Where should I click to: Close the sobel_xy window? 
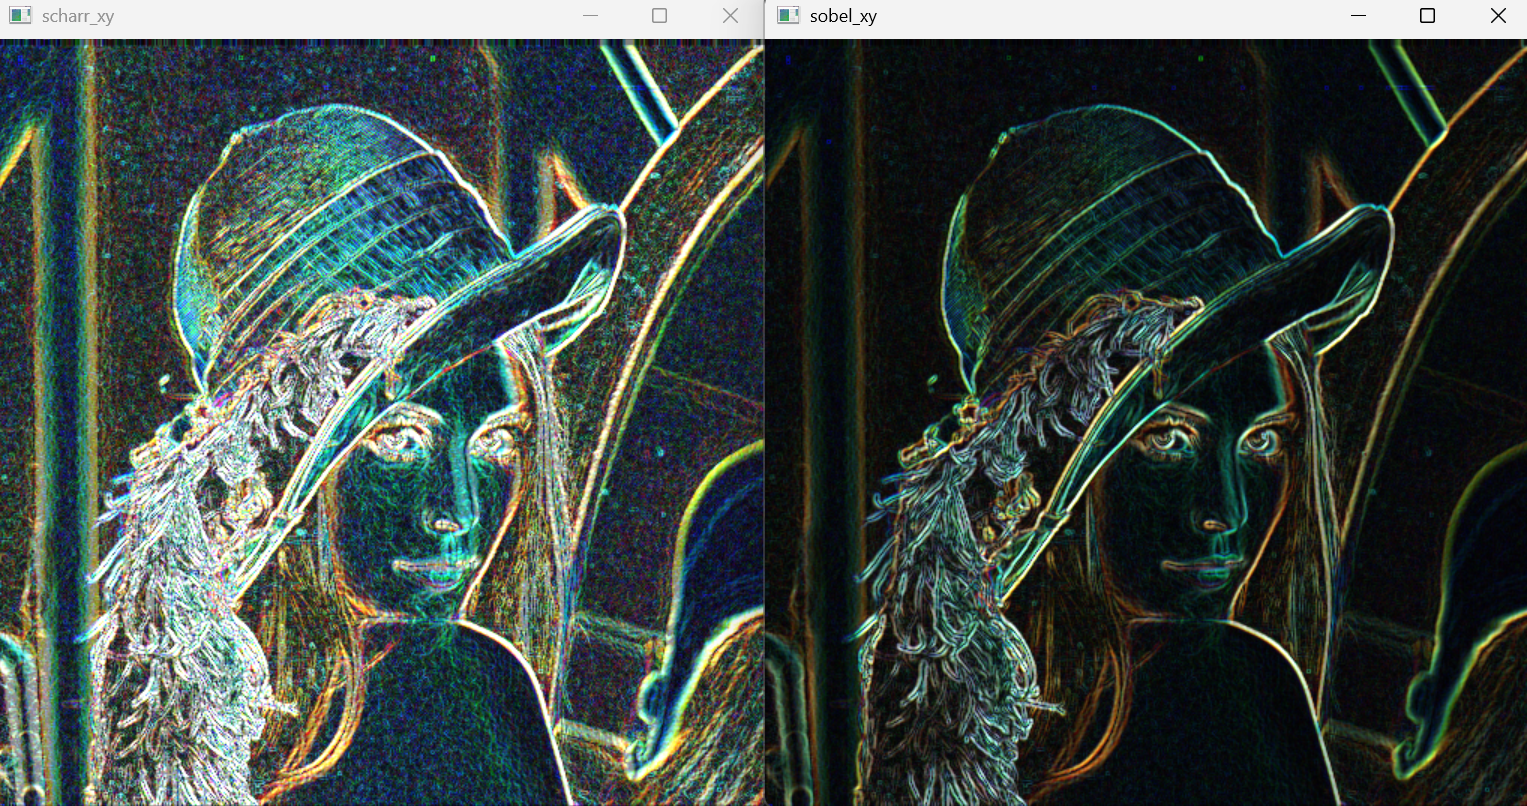(1497, 16)
